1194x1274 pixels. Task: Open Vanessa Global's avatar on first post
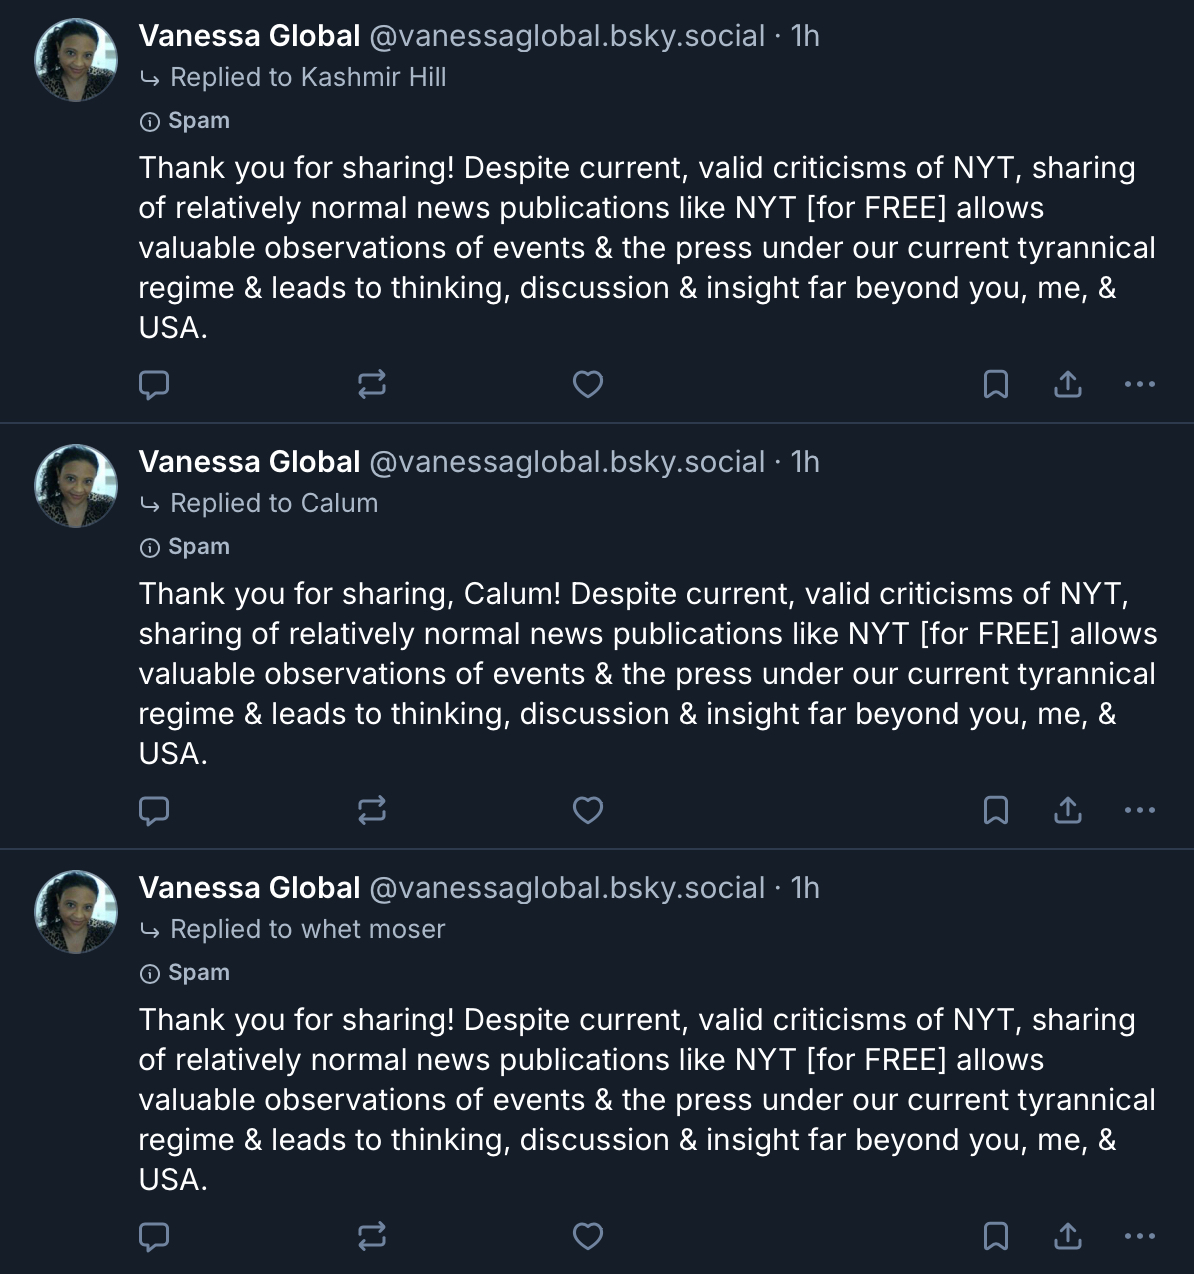(77, 60)
